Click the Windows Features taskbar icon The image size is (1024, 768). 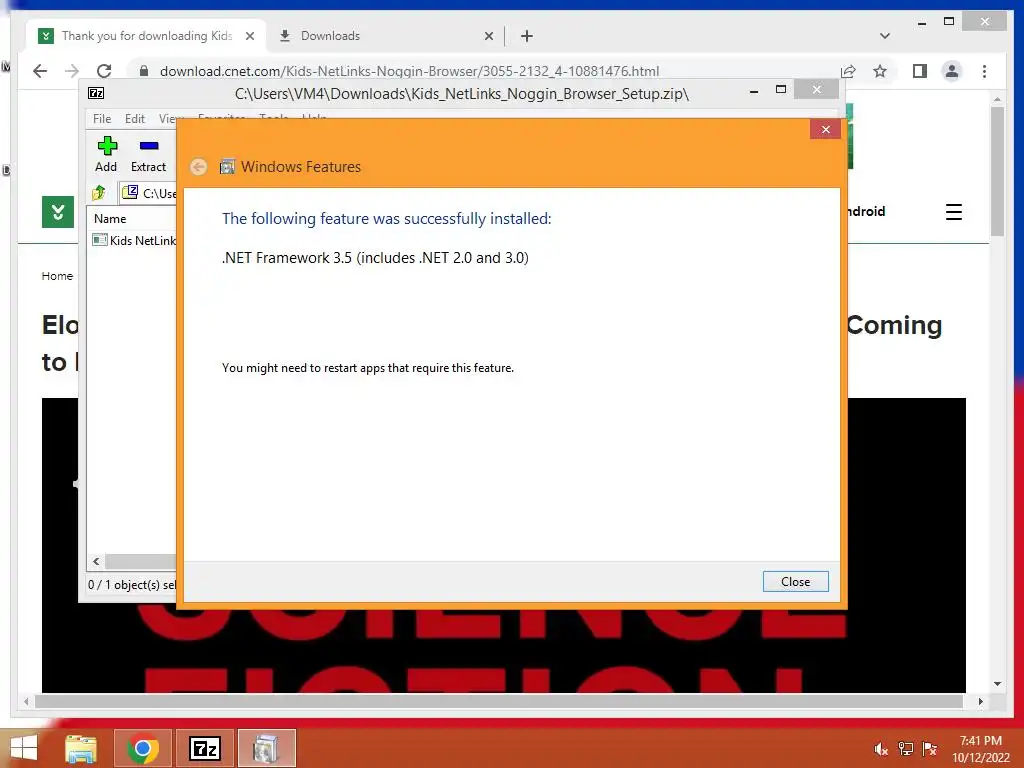266,748
